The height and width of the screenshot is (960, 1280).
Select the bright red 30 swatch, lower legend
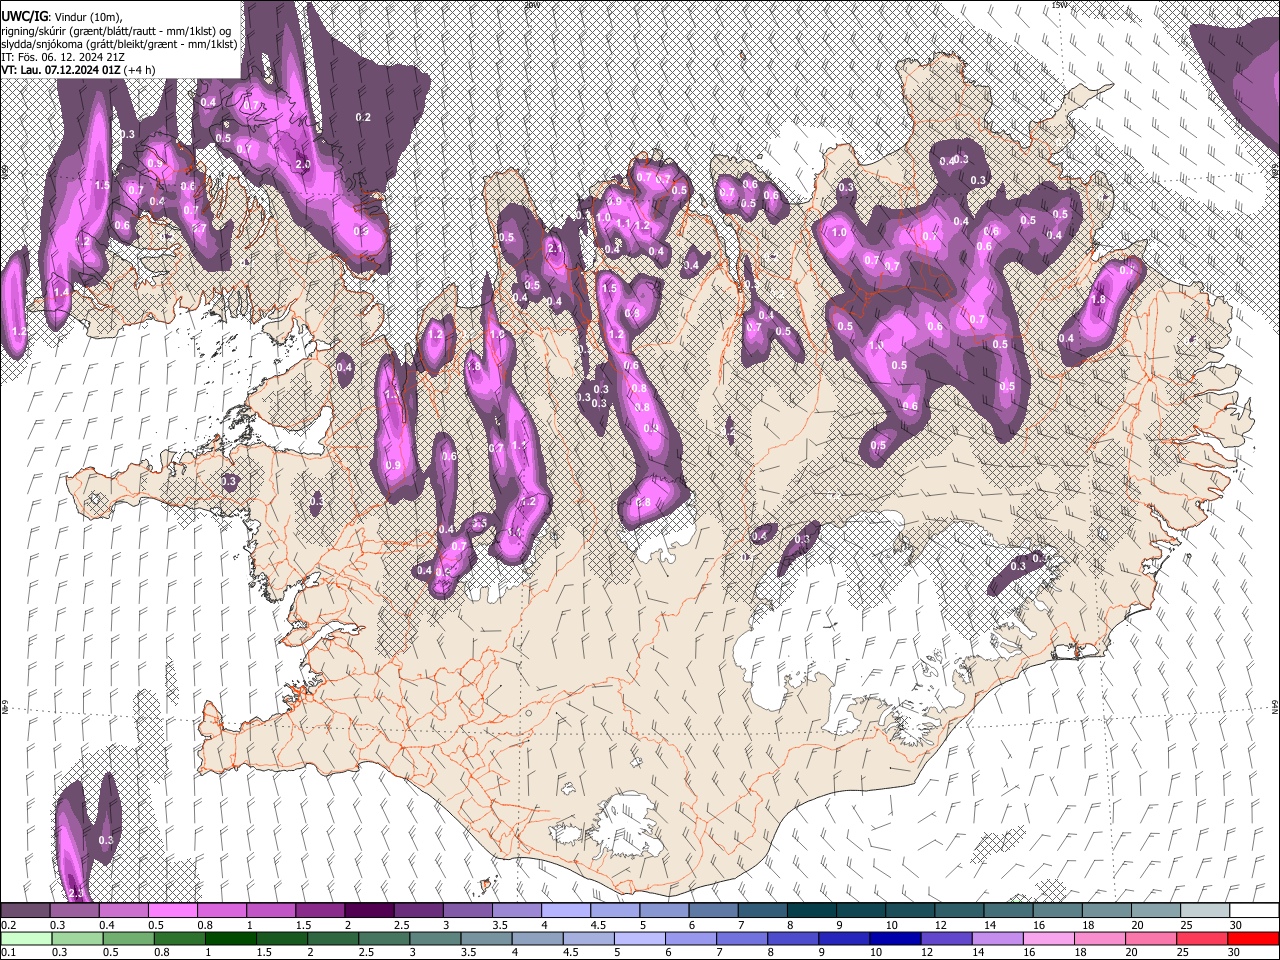tap(1253, 938)
